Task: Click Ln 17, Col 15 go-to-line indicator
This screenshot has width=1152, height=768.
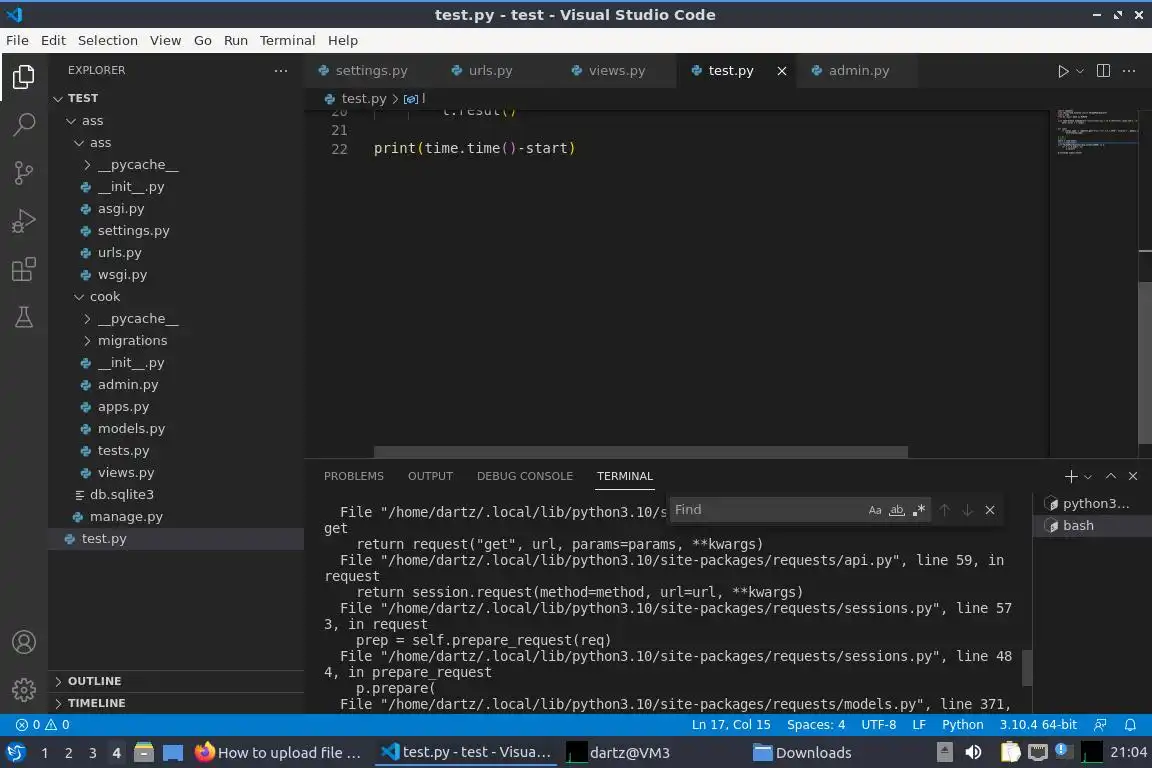Action: click(731, 725)
